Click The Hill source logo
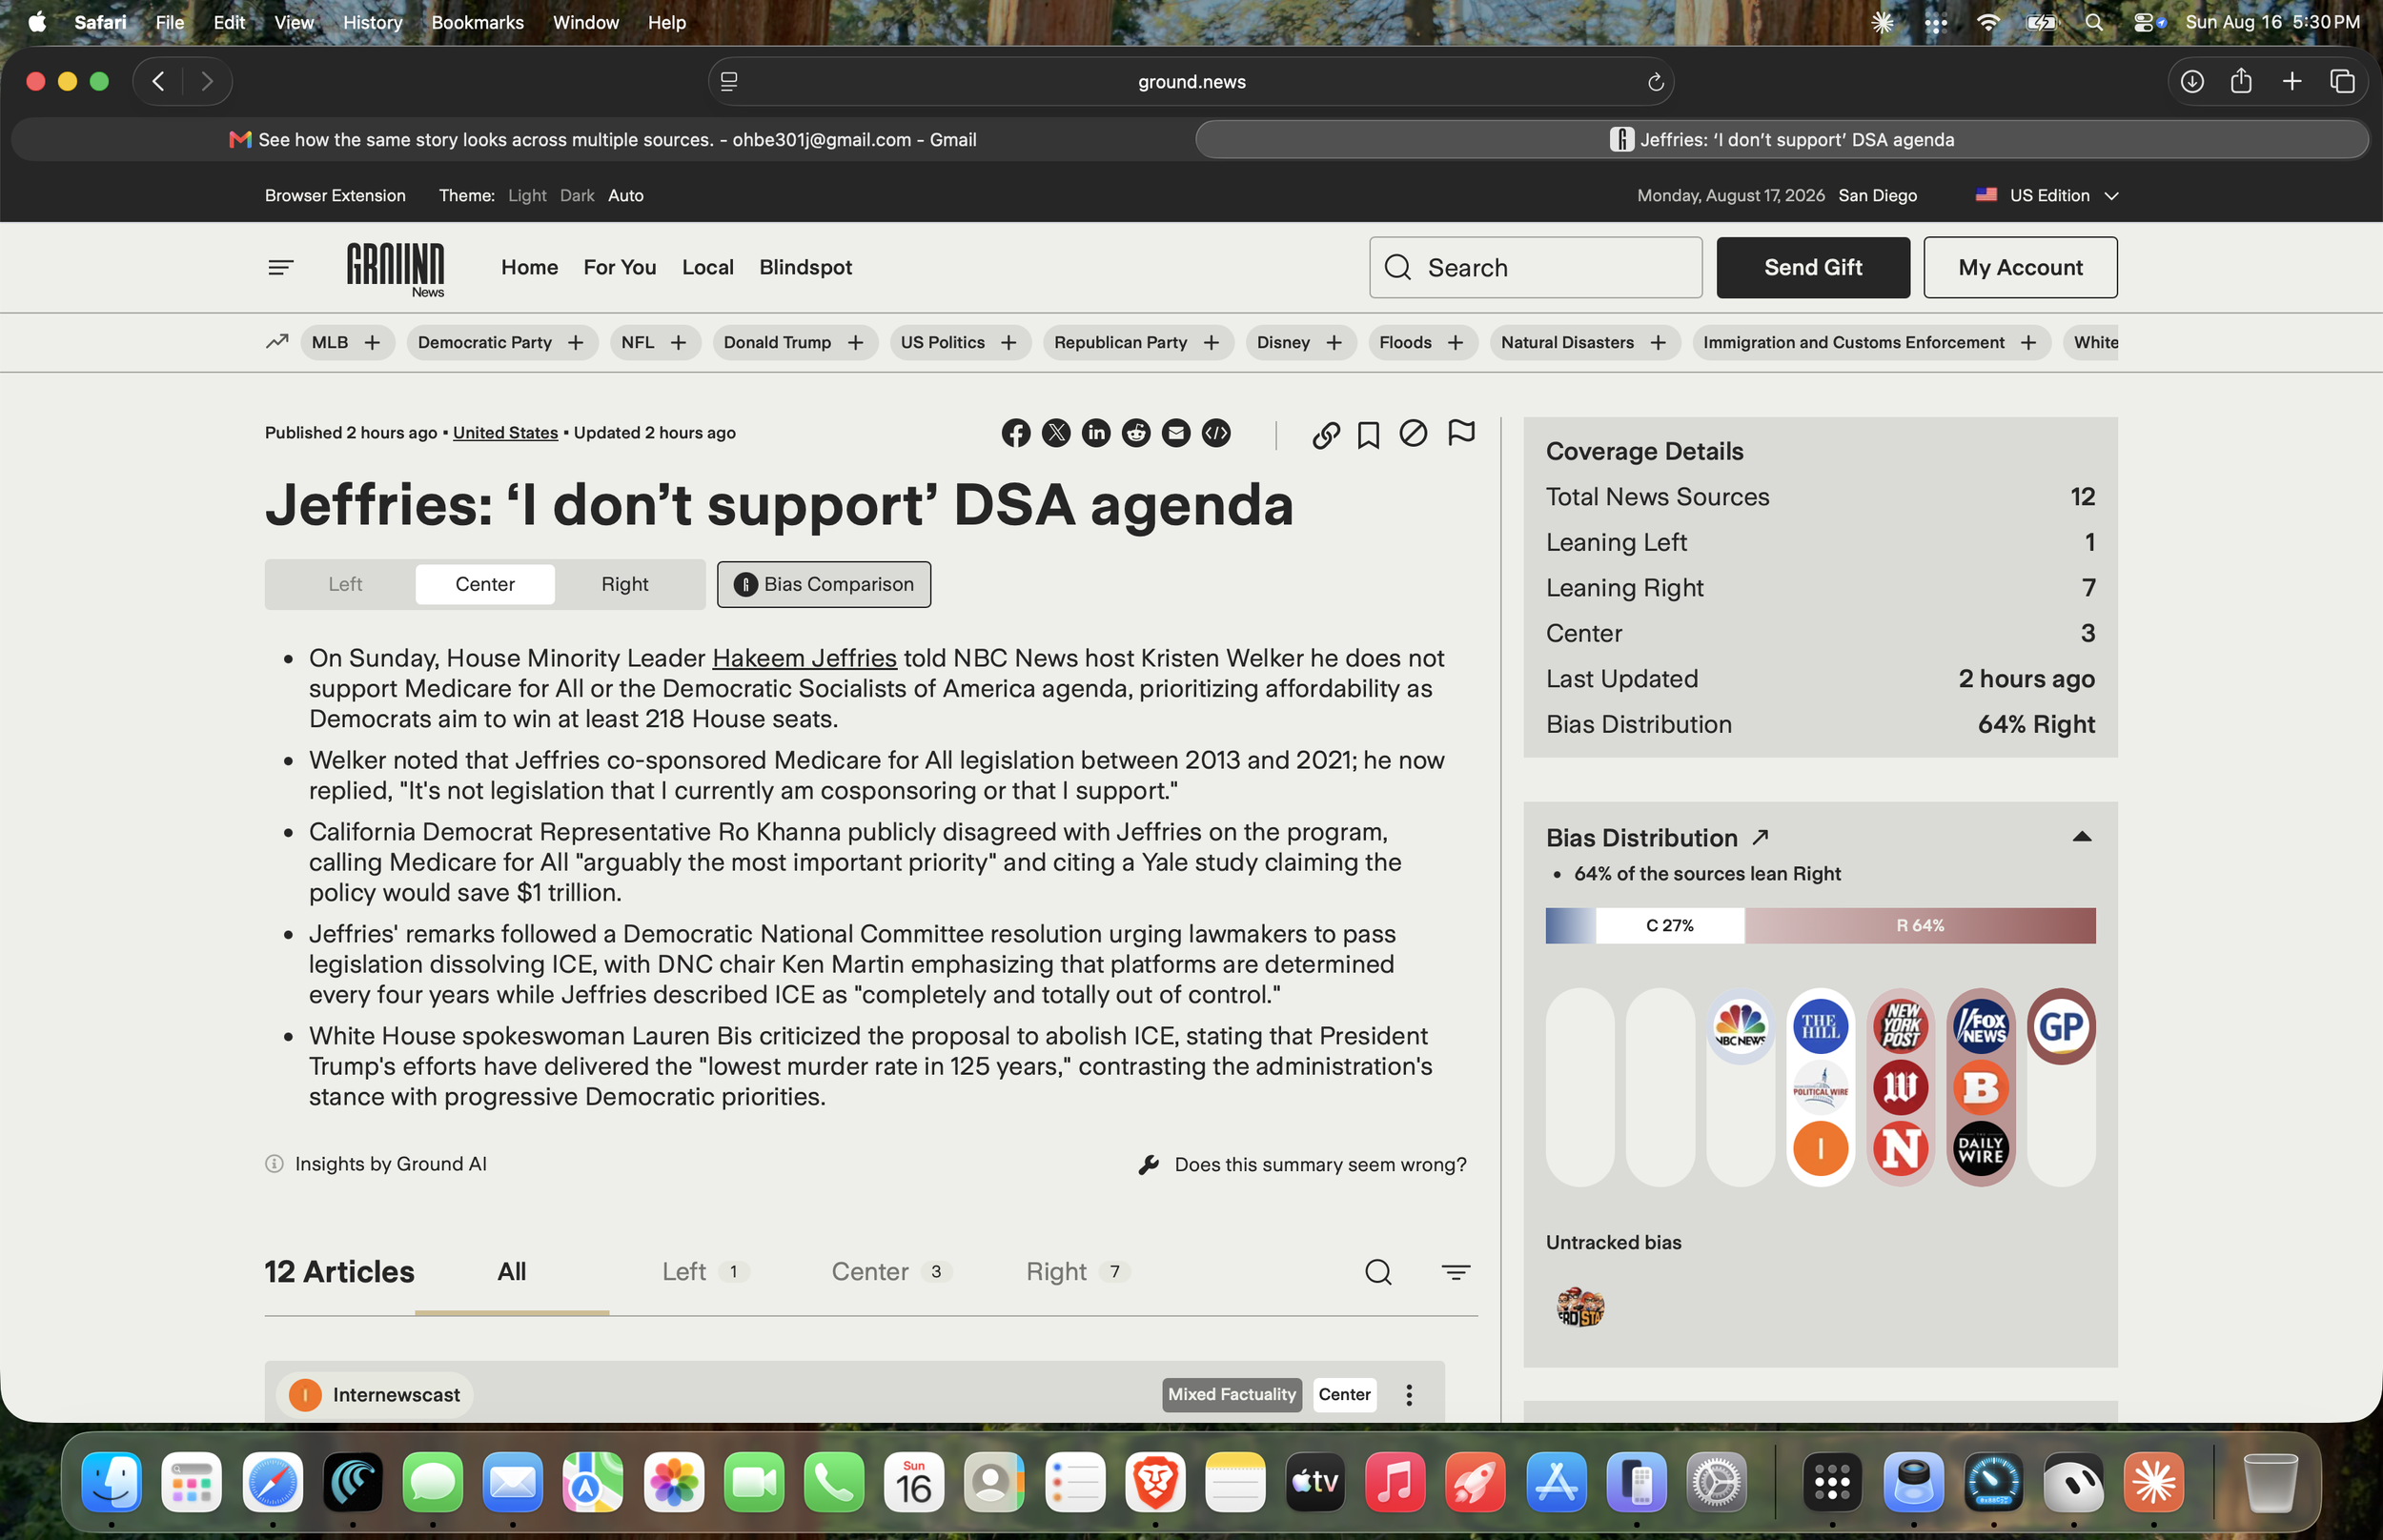The height and width of the screenshot is (1540, 2383). (x=1820, y=1027)
